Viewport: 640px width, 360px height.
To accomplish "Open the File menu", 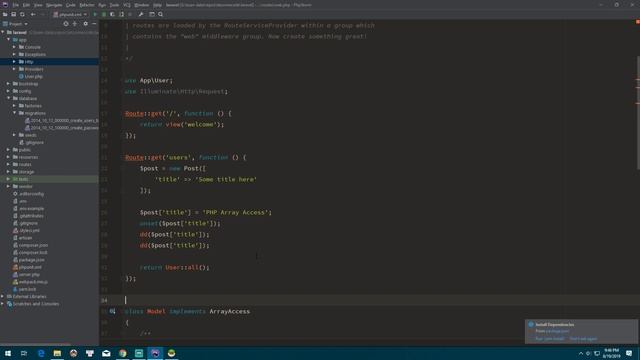I will click(16, 5).
